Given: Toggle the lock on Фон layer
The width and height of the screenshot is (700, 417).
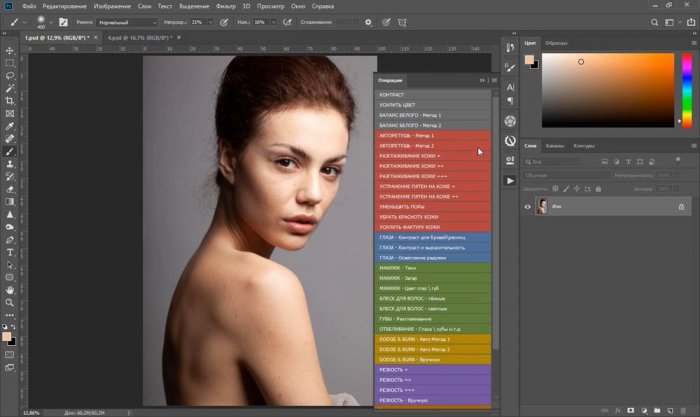Looking at the screenshot, I should point(682,207).
